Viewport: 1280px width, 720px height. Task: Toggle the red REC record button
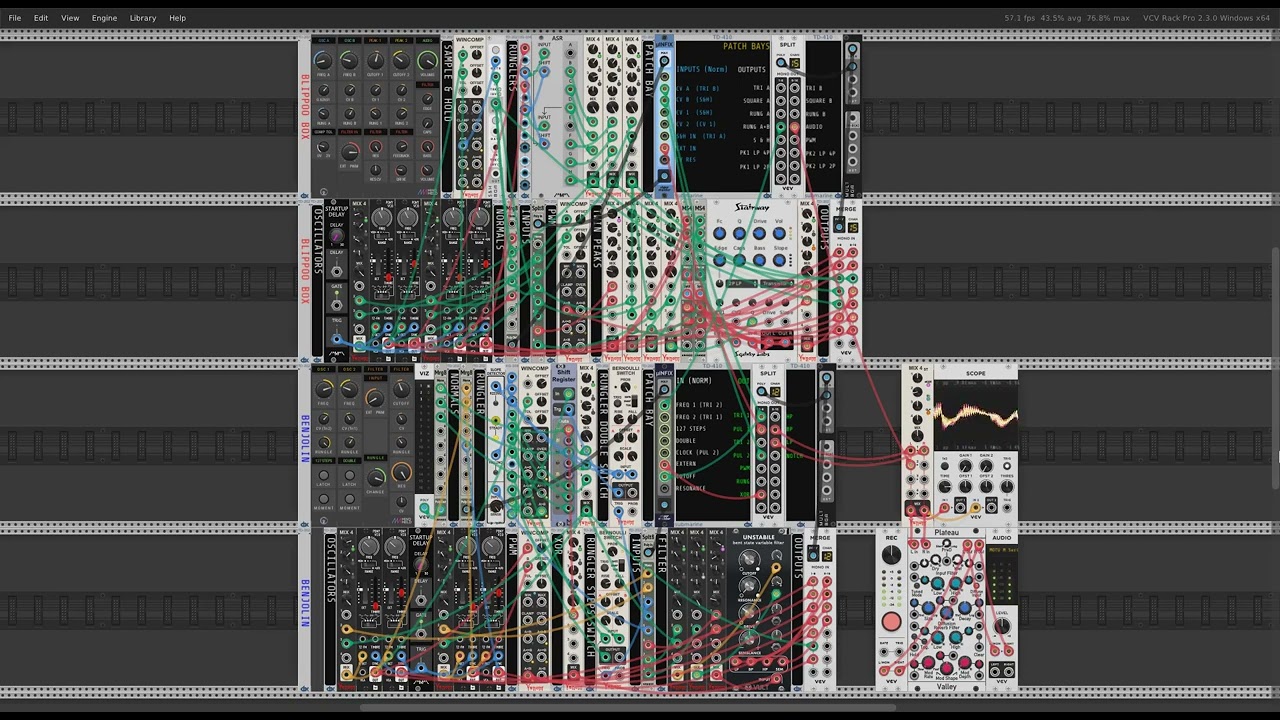pos(891,621)
